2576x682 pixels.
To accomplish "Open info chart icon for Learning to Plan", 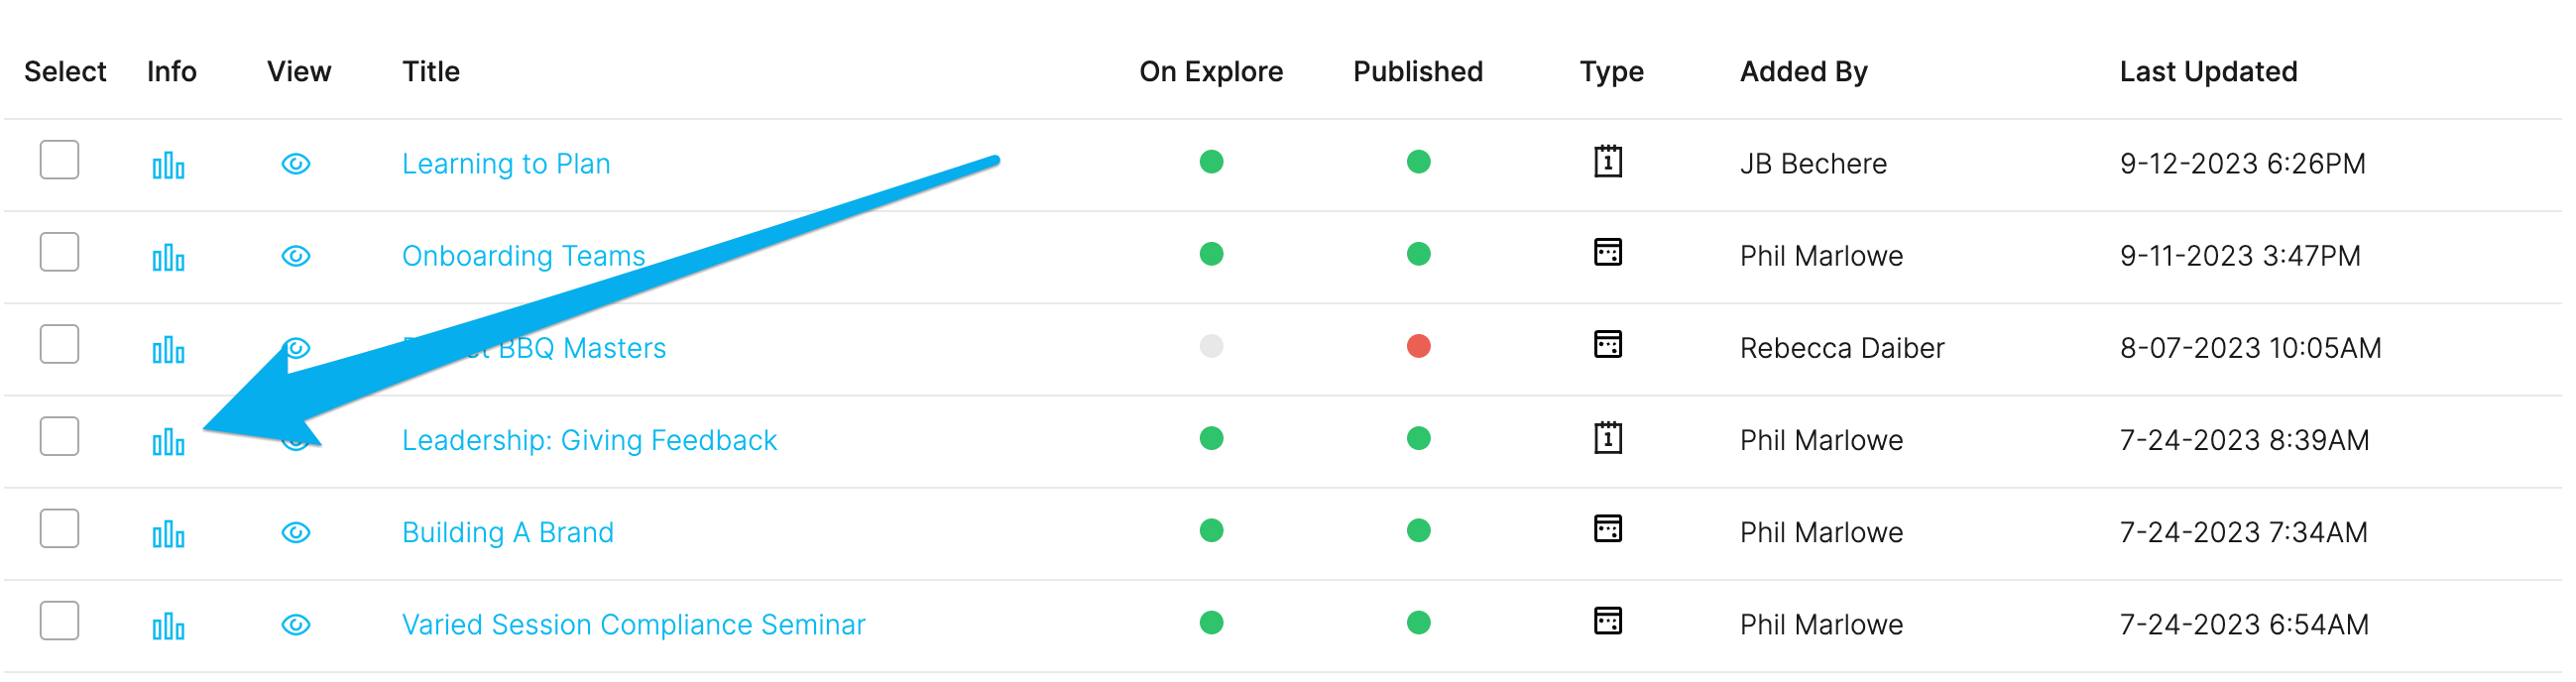I will 168,165.
